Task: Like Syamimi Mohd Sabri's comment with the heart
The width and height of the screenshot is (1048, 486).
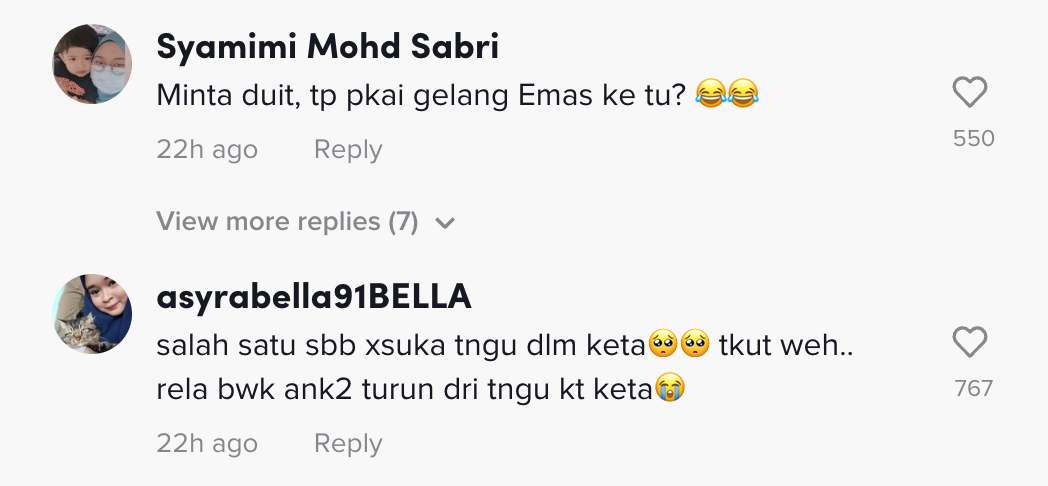Action: (x=969, y=94)
